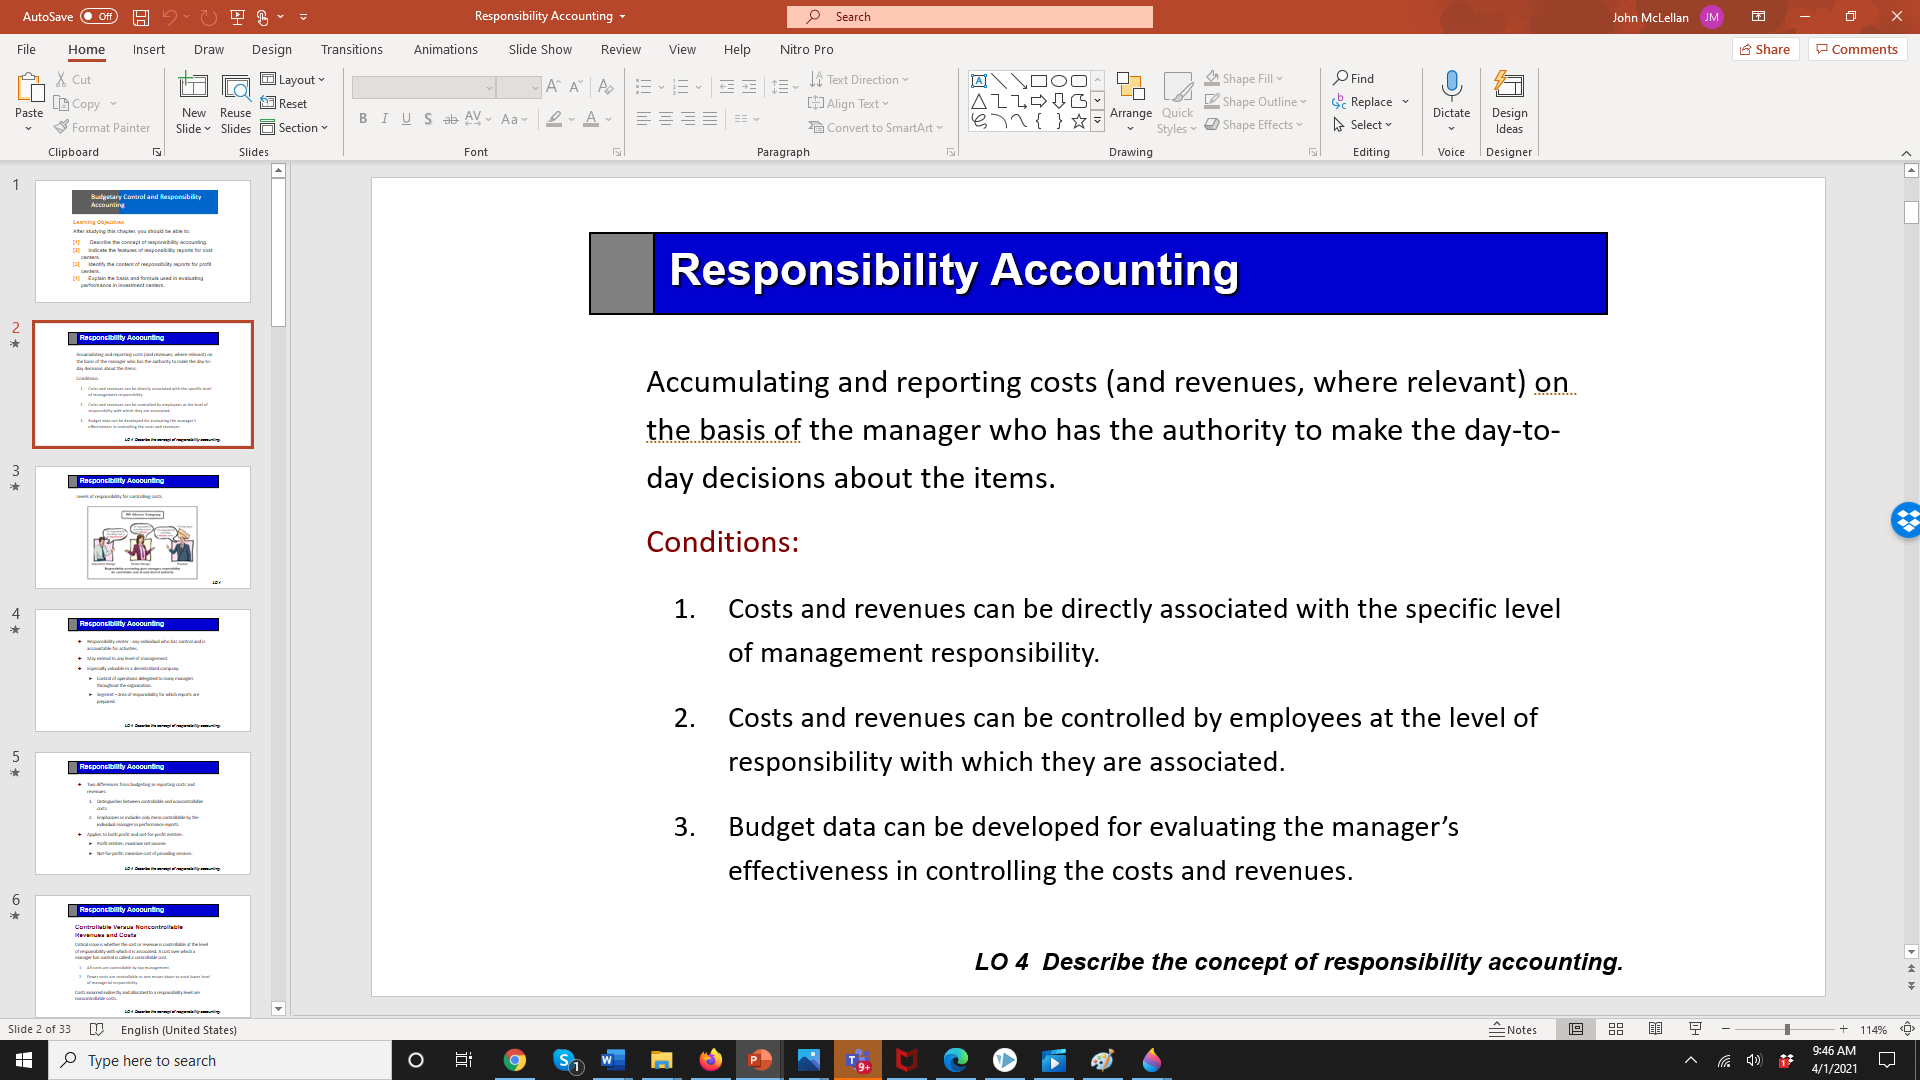Toggle Notes pane in status bar
This screenshot has width=1920, height=1080.
click(1513, 1029)
